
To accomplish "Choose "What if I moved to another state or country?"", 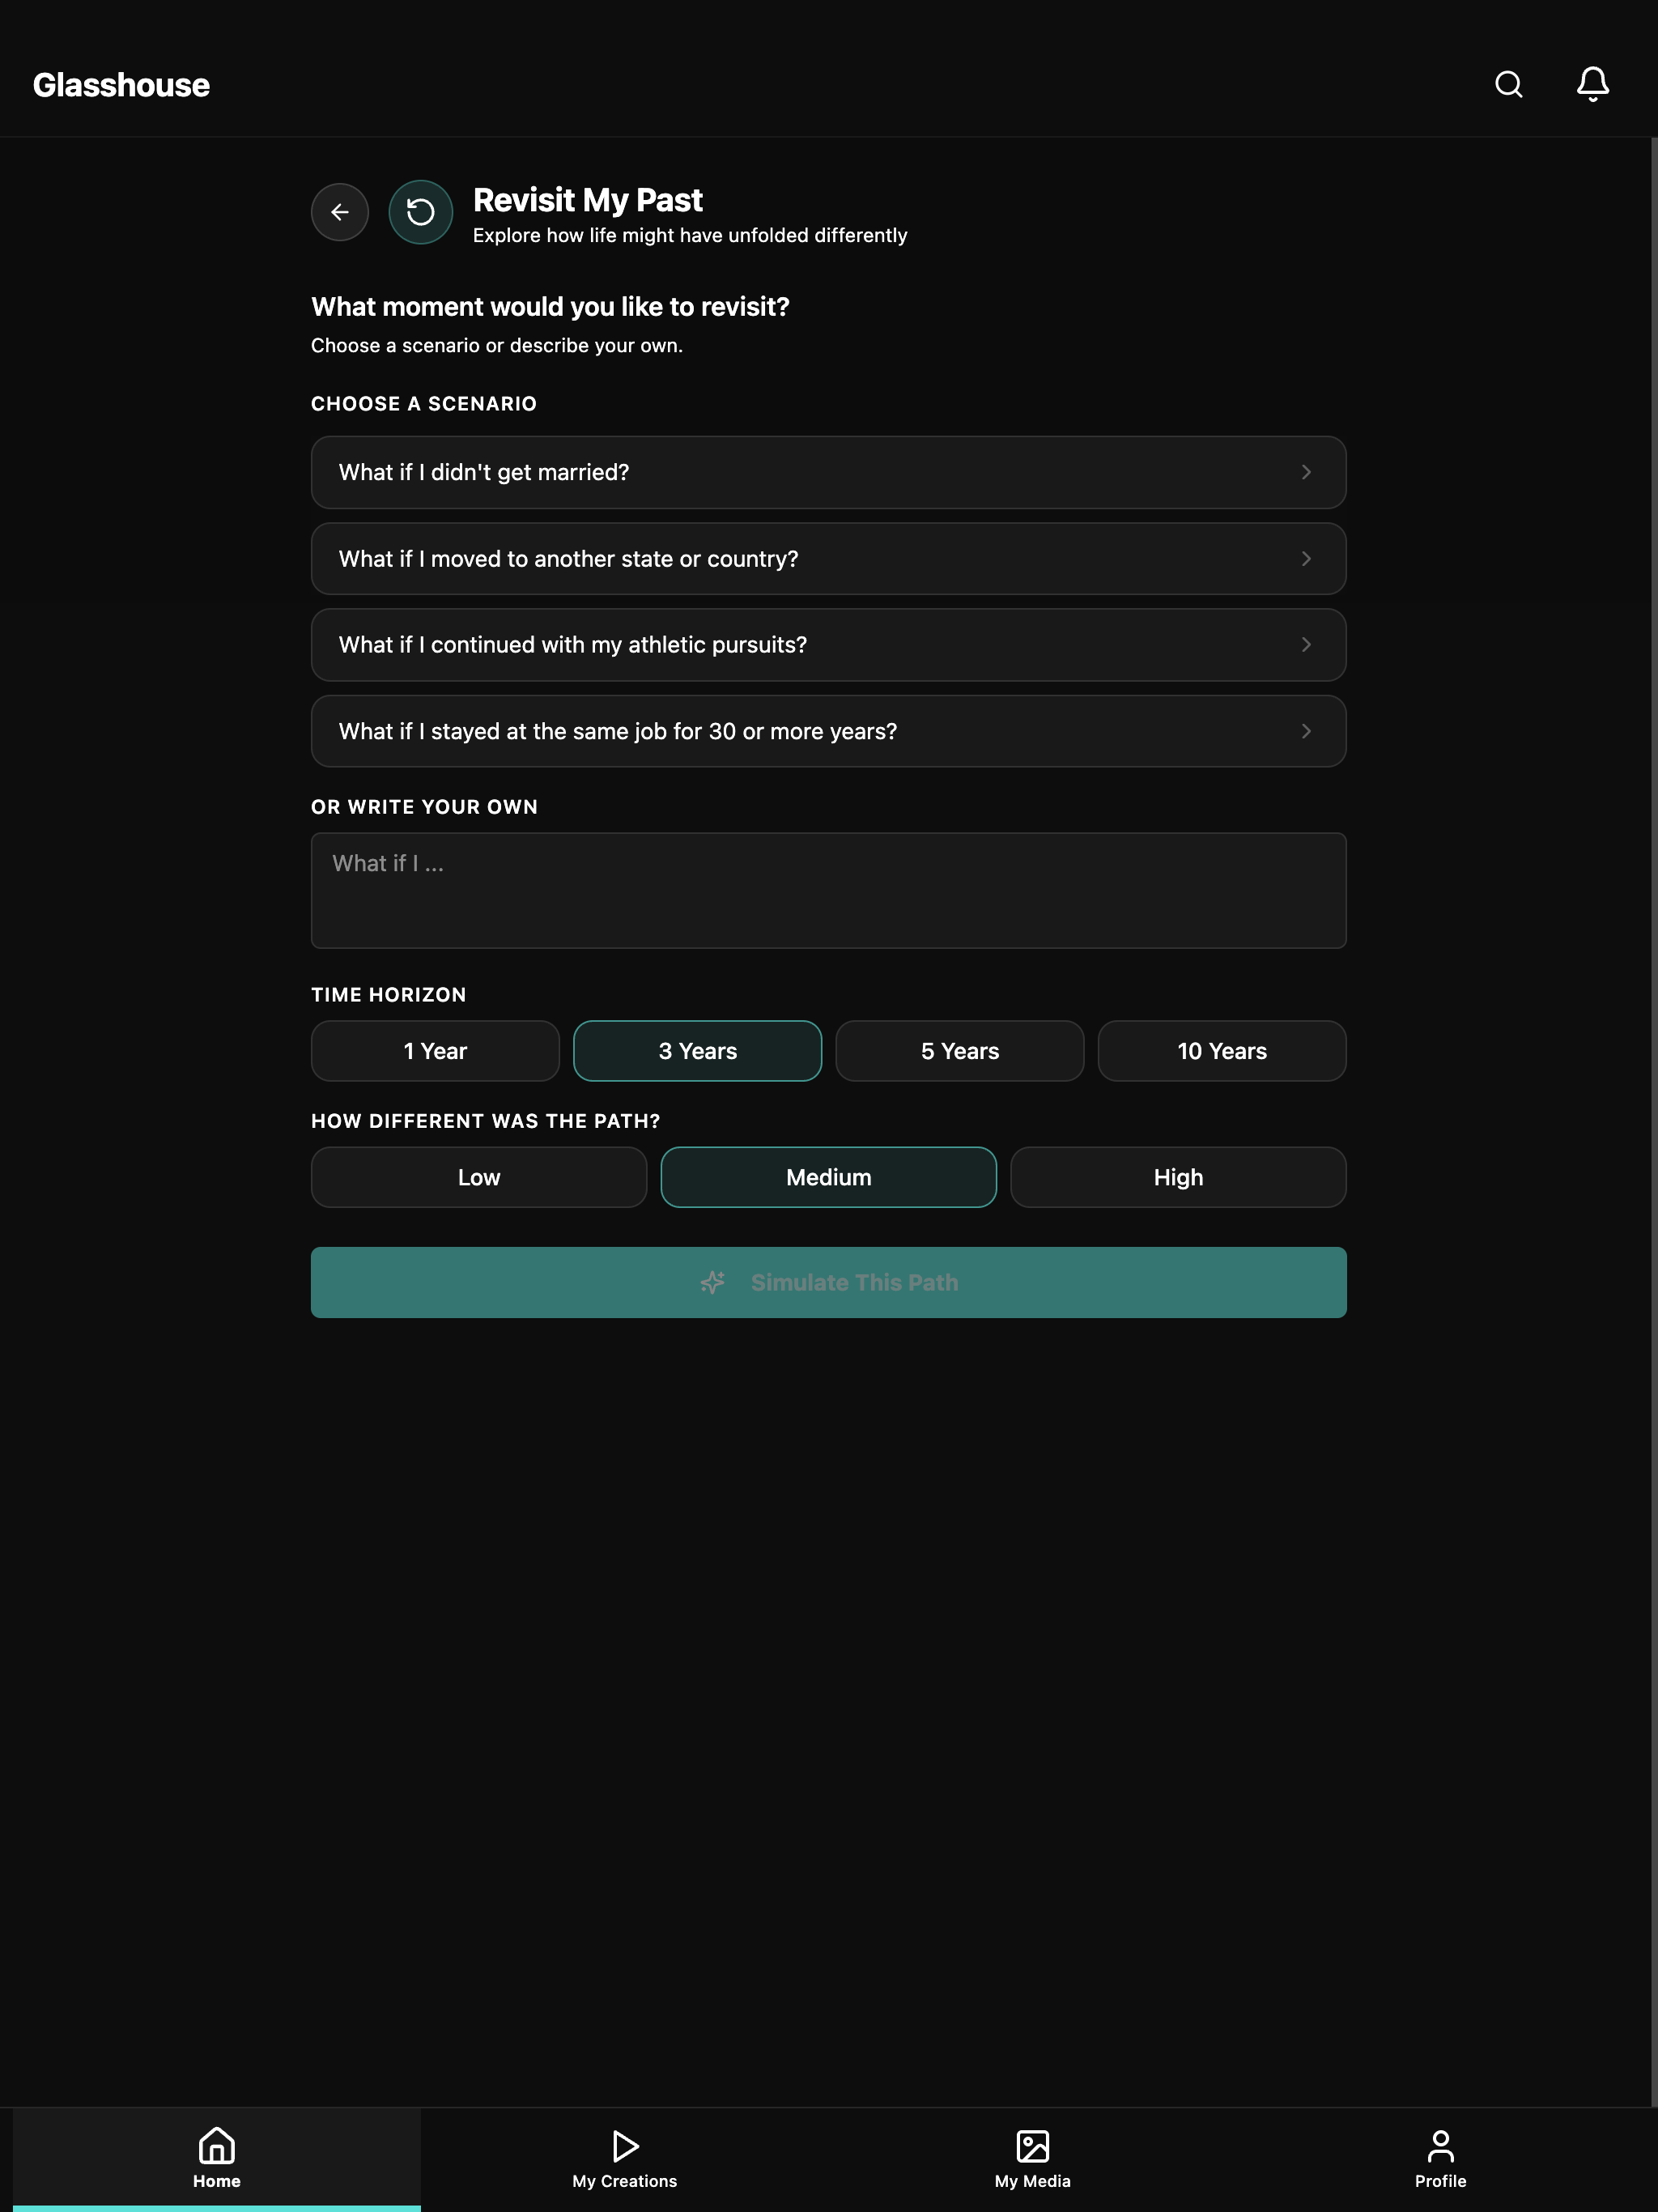I will [x=829, y=559].
